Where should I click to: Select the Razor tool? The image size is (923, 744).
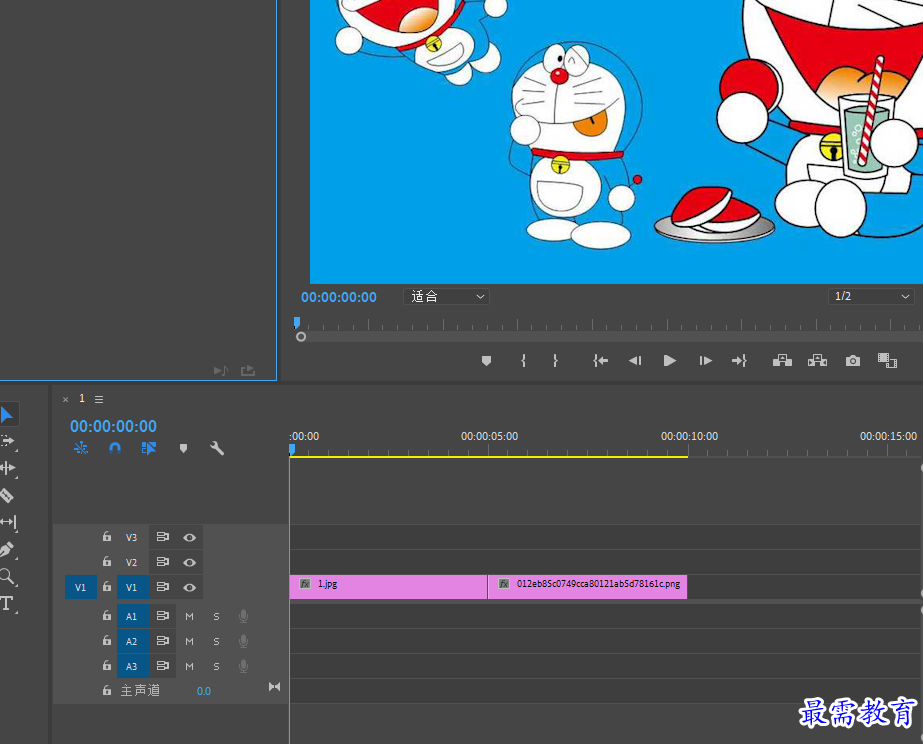6,496
